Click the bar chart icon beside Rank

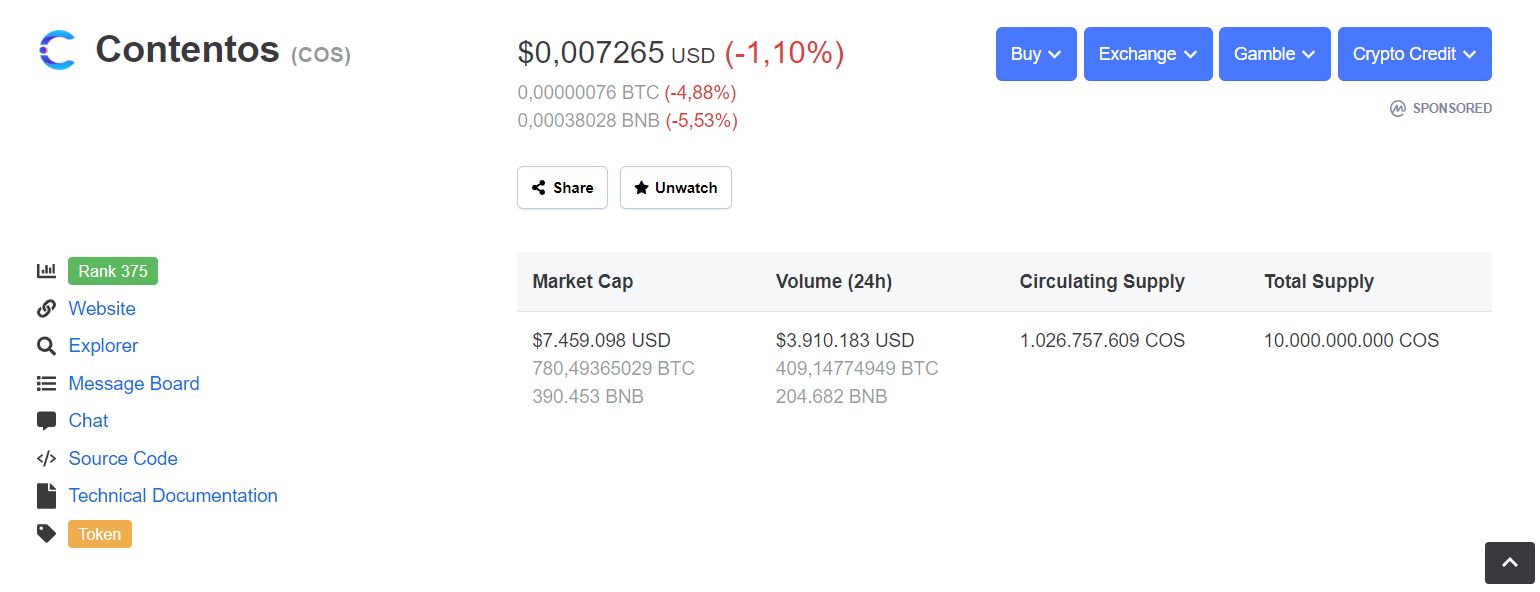click(46, 271)
